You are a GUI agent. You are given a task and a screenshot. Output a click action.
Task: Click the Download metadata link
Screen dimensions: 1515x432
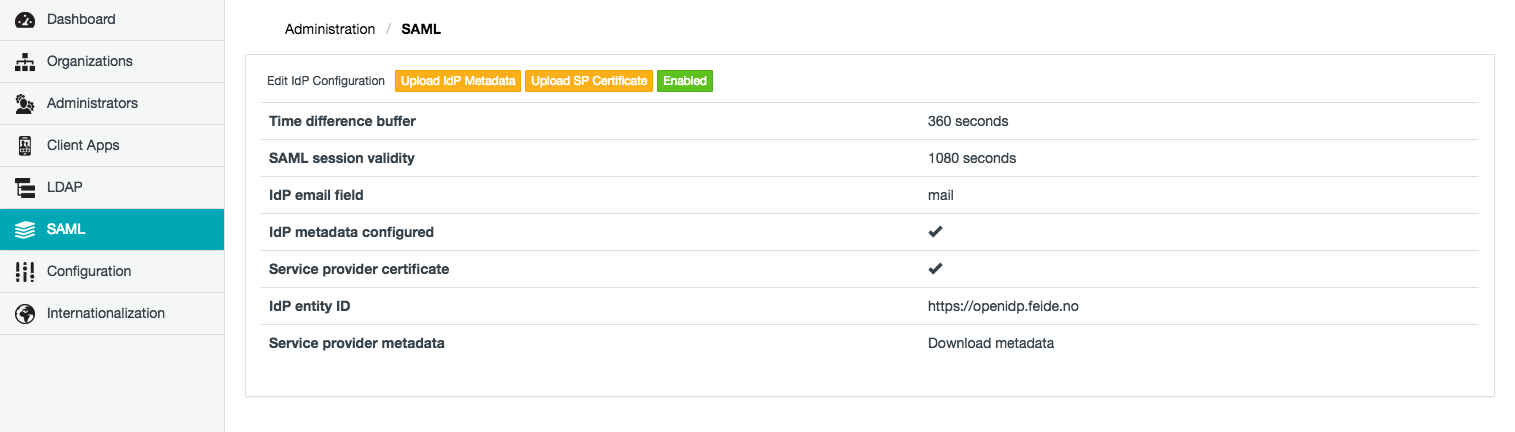point(990,343)
